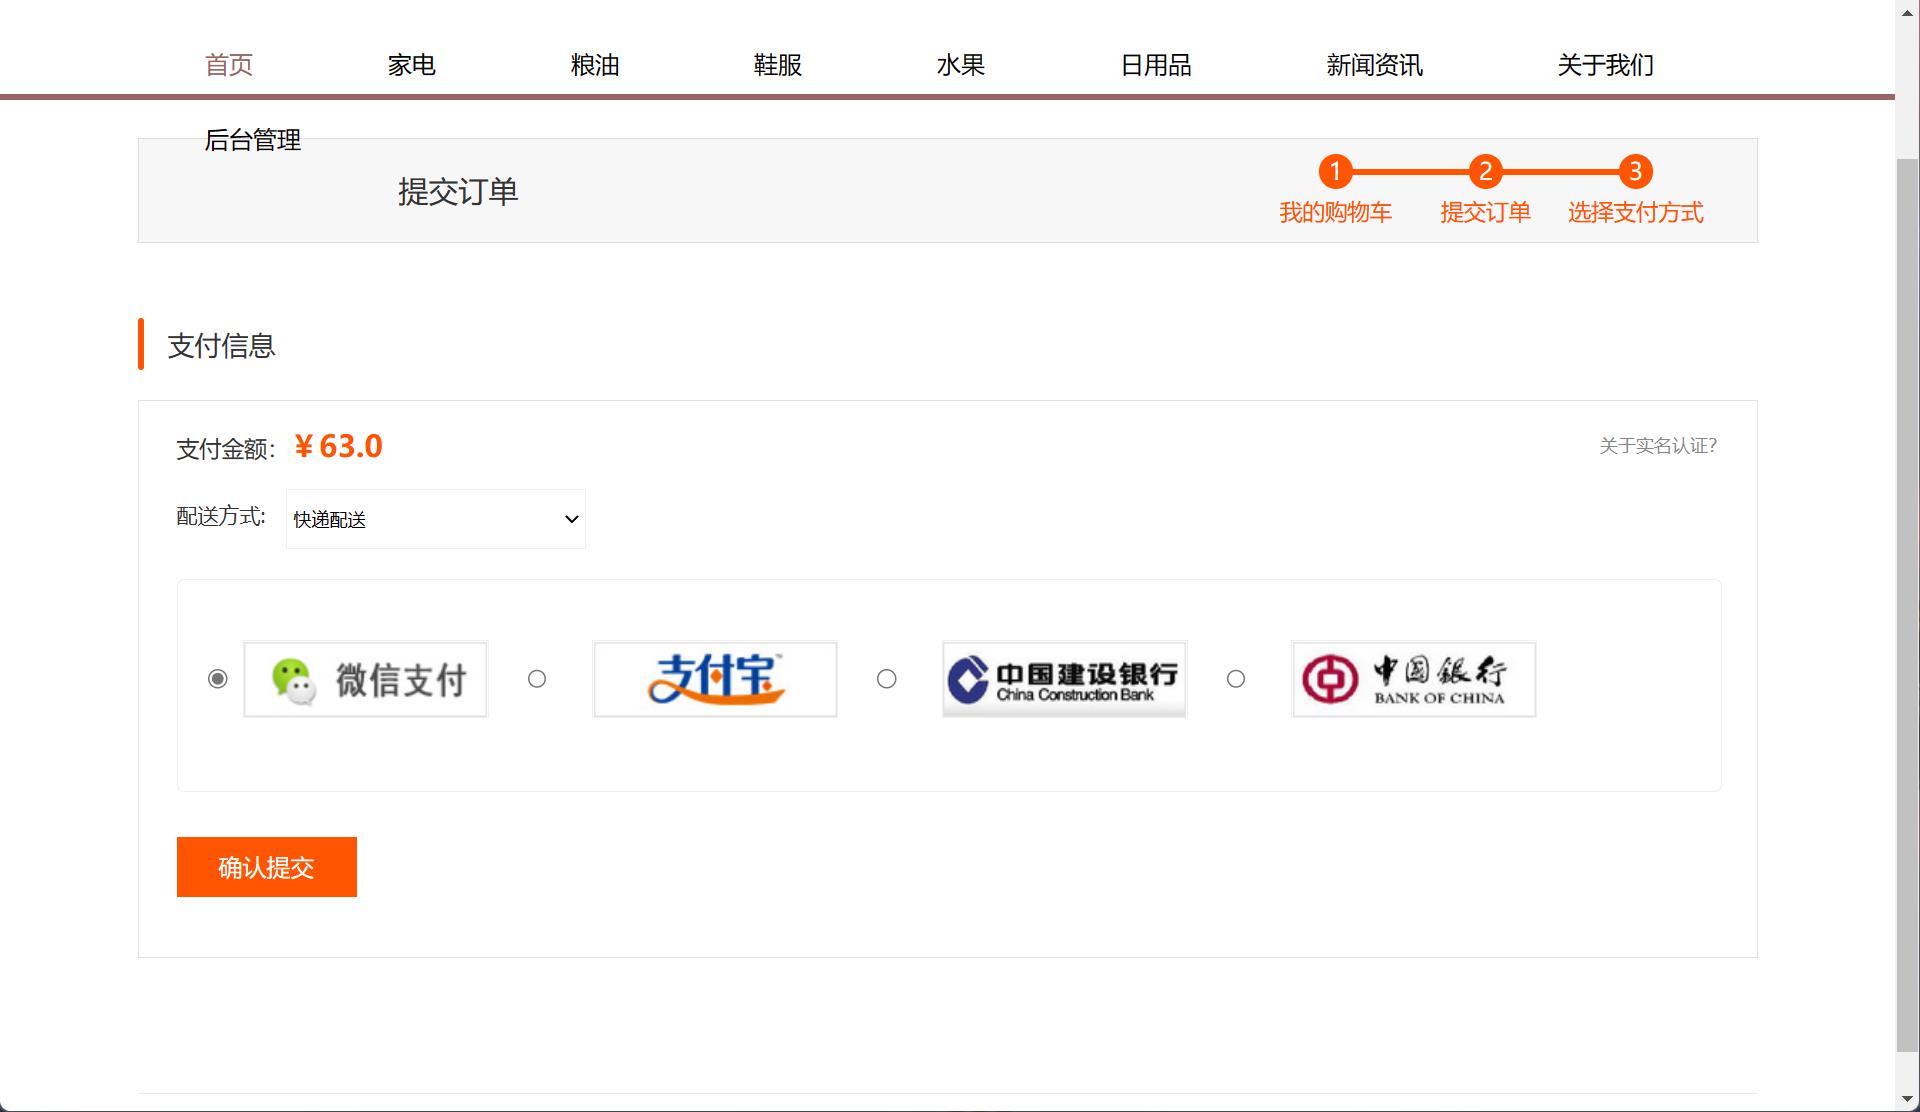This screenshot has height=1112, width=1920.
Task: Select the WeChat Pay radio button
Action: pos(218,679)
